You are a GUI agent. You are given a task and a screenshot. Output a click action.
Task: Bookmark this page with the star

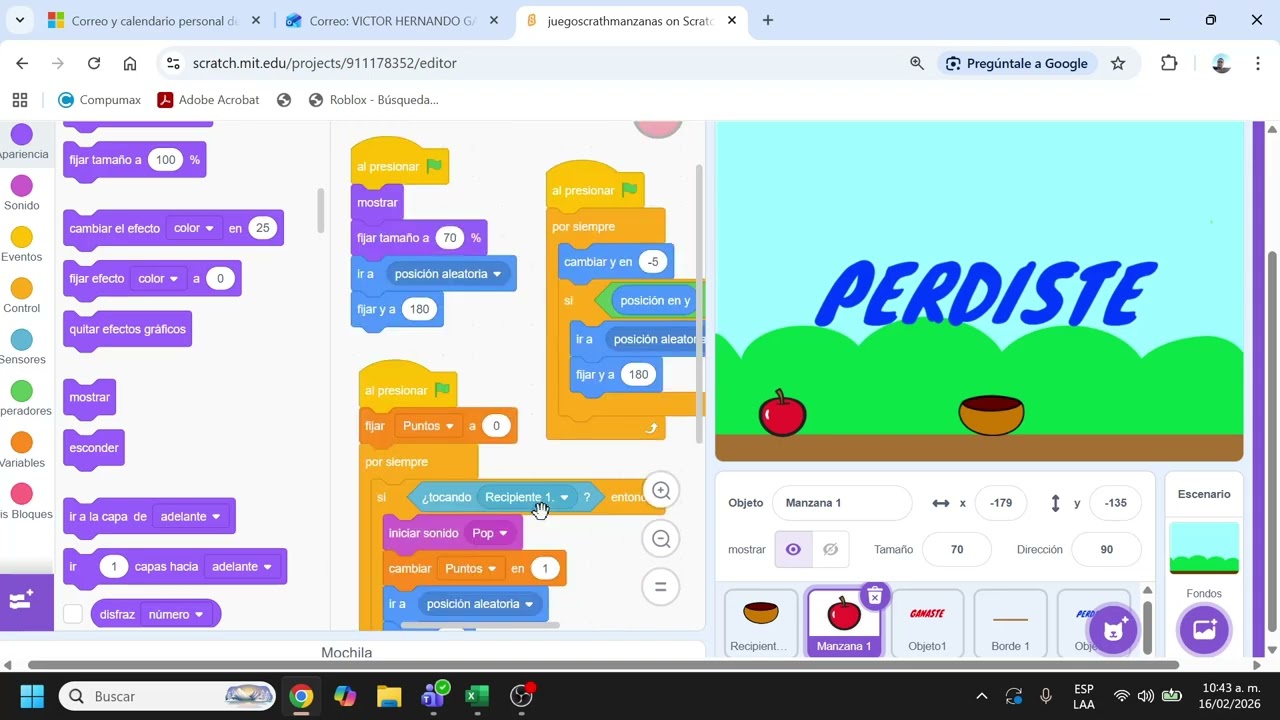tap(1118, 63)
